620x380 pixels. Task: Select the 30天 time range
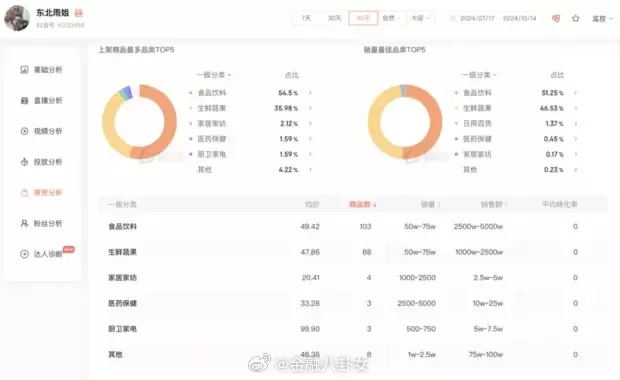click(335, 18)
